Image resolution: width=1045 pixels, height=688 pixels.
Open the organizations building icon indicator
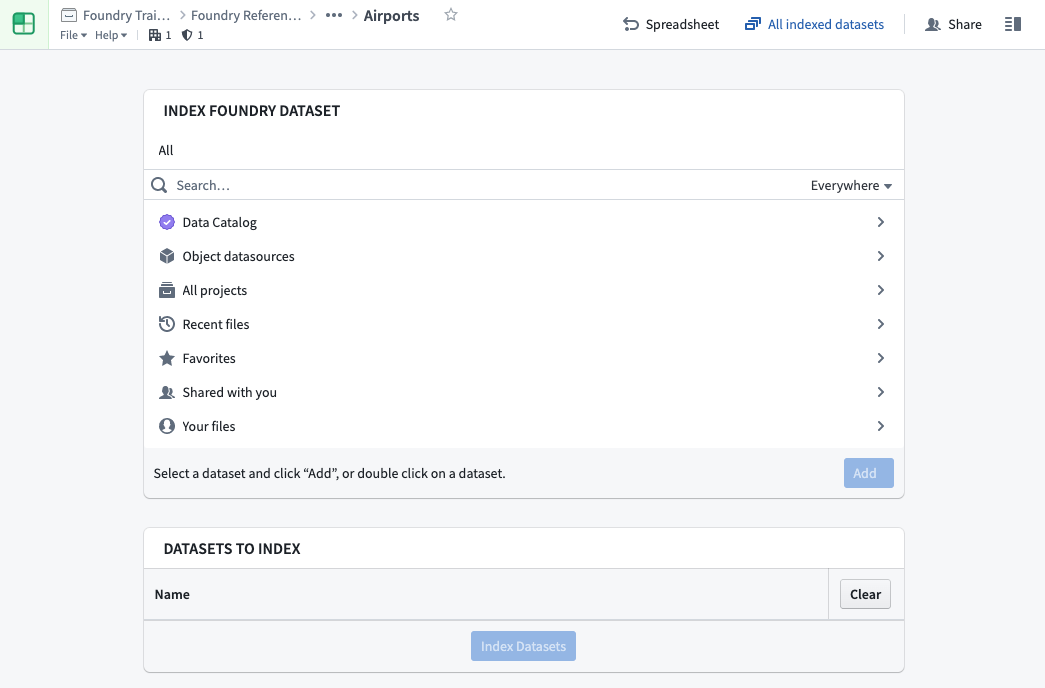click(x=160, y=35)
